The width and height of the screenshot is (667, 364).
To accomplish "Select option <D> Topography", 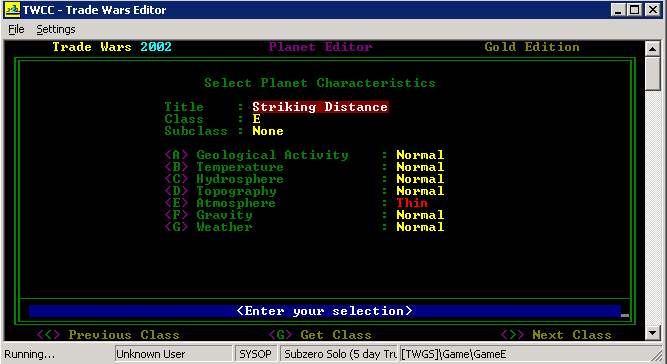I will [x=220, y=191].
